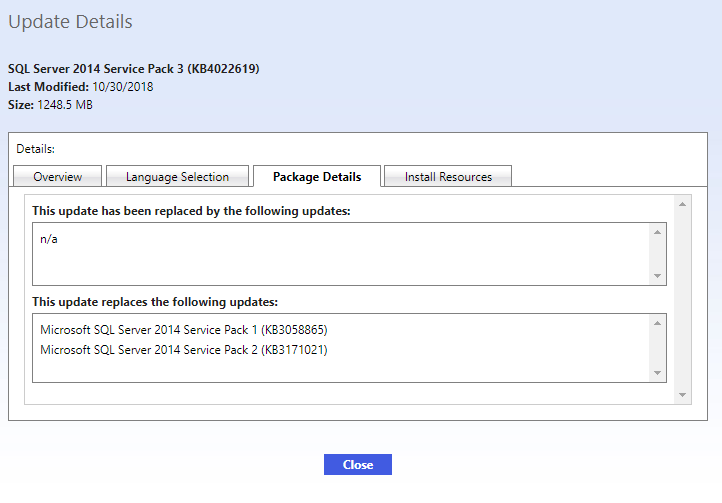Select the Package Details tab
The height and width of the screenshot is (503, 722).
pyautogui.click(x=317, y=176)
